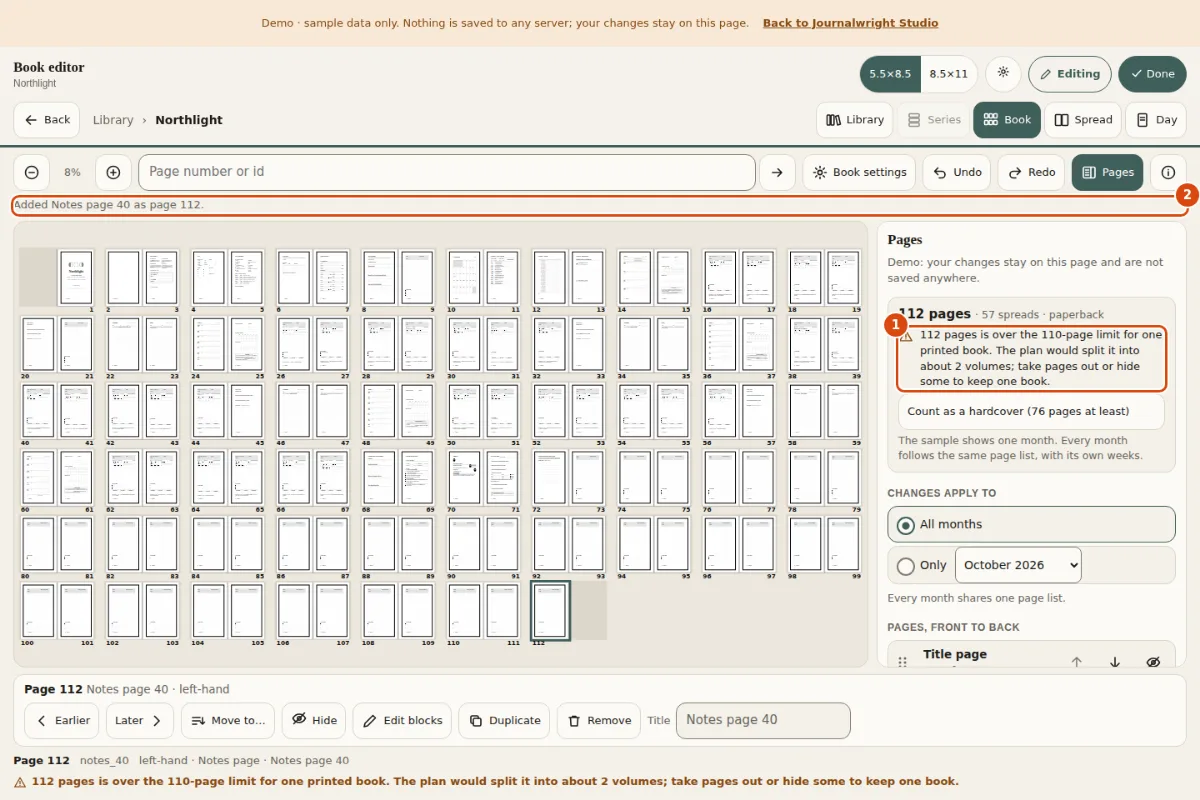Screen dimensions: 1200x800
Task: Select the Only month radio option
Action: pyautogui.click(x=906, y=565)
